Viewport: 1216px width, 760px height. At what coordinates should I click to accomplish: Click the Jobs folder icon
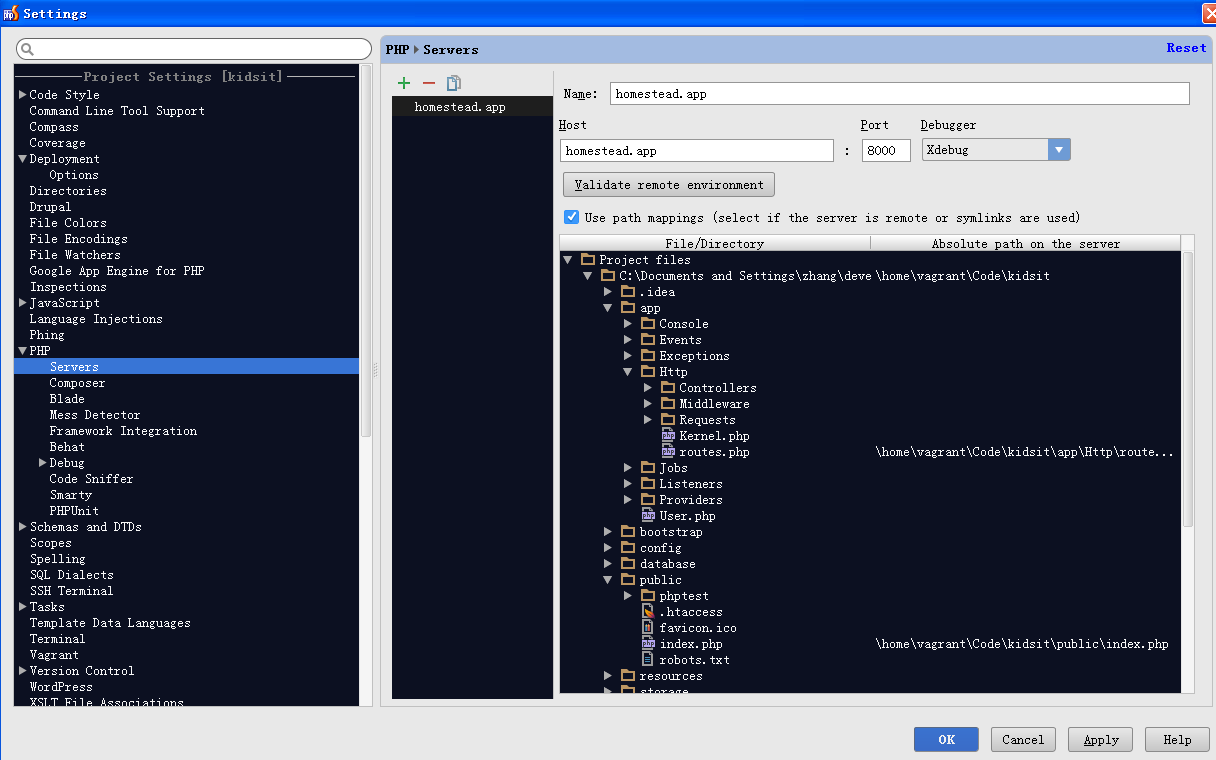point(648,468)
